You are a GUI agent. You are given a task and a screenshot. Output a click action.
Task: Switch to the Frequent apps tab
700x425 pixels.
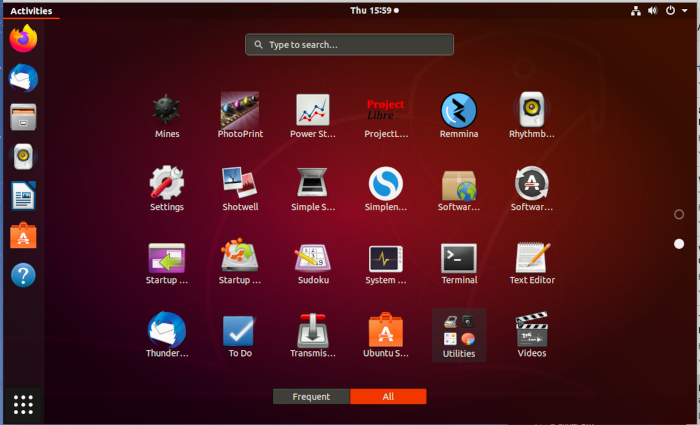point(311,397)
